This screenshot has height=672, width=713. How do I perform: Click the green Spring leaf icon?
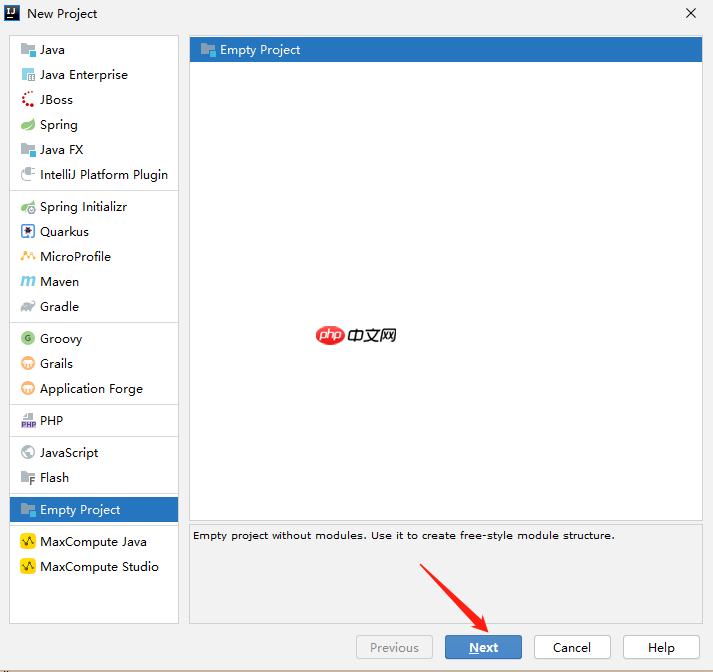(28, 125)
